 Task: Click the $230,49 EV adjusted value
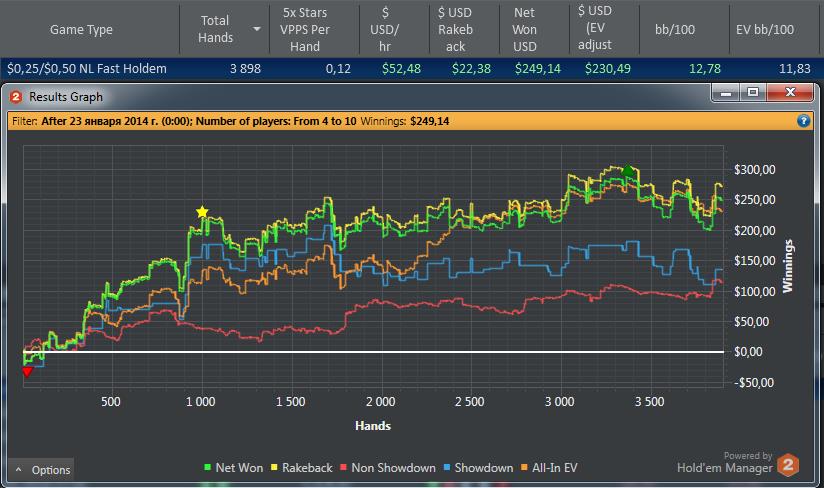pyautogui.click(x=607, y=69)
